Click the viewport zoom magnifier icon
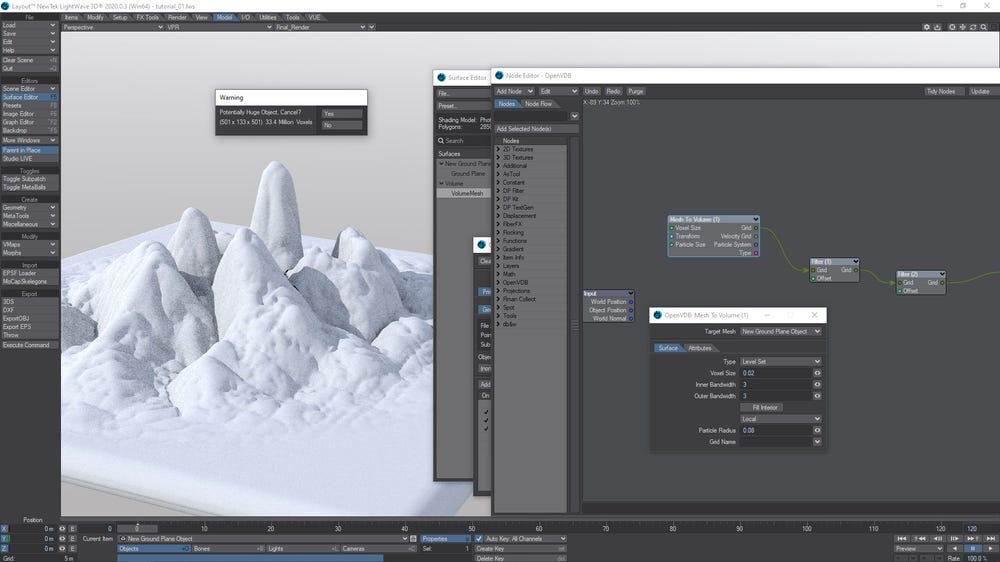The width and height of the screenshot is (1000, 562). click(x=984, y=27)
